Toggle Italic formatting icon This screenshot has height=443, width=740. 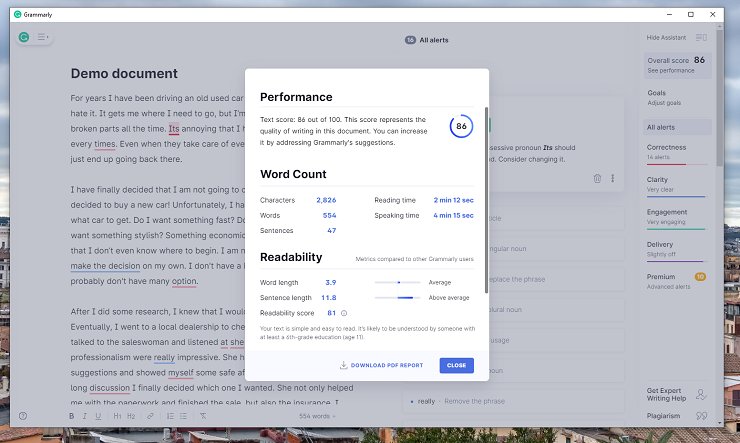pos(84,416)
